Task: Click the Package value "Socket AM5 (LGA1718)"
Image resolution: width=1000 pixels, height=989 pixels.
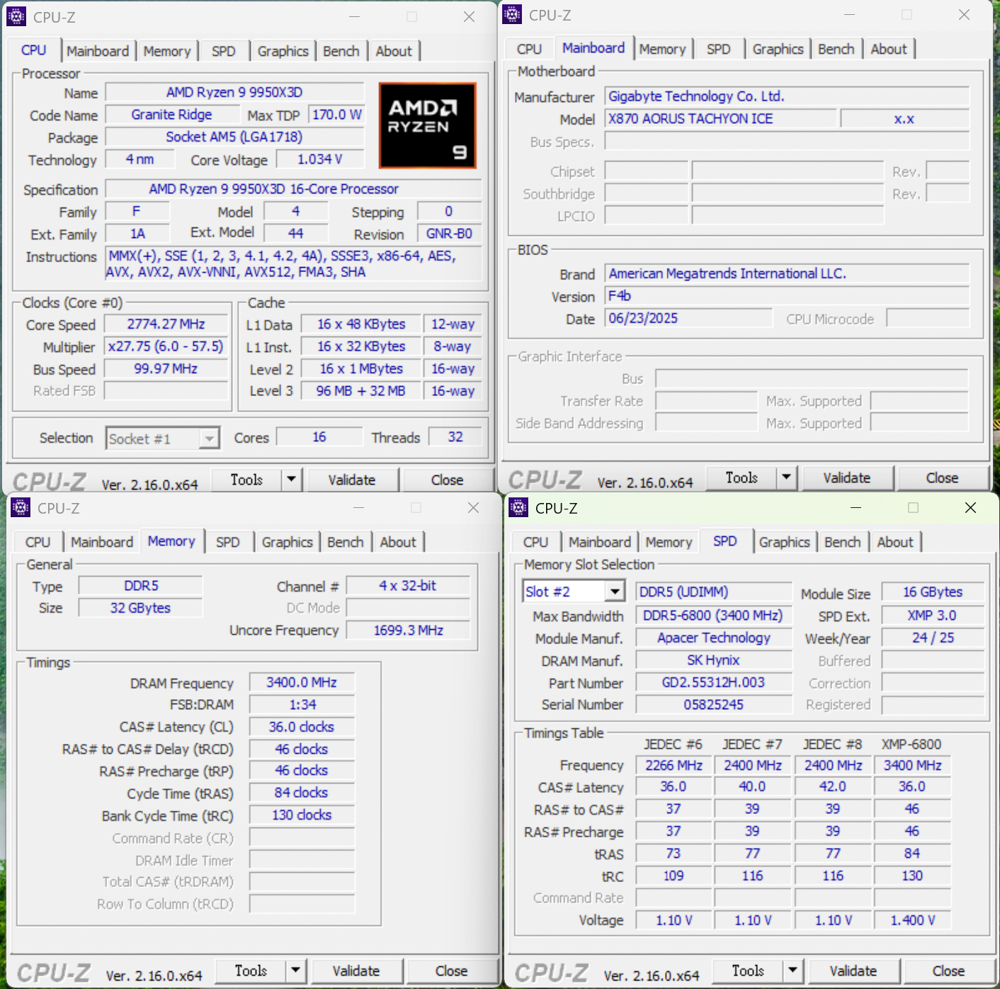Action: 235,137
